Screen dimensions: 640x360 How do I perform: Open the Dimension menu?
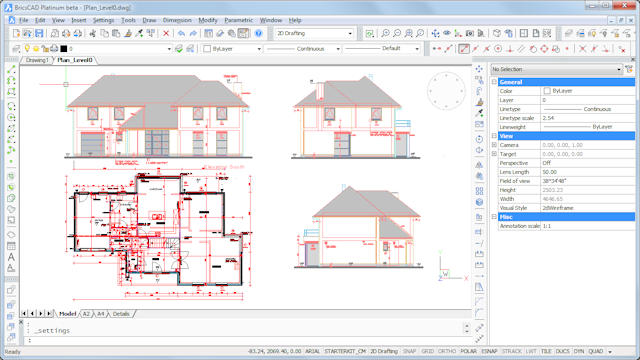click(x=177, y=20)
